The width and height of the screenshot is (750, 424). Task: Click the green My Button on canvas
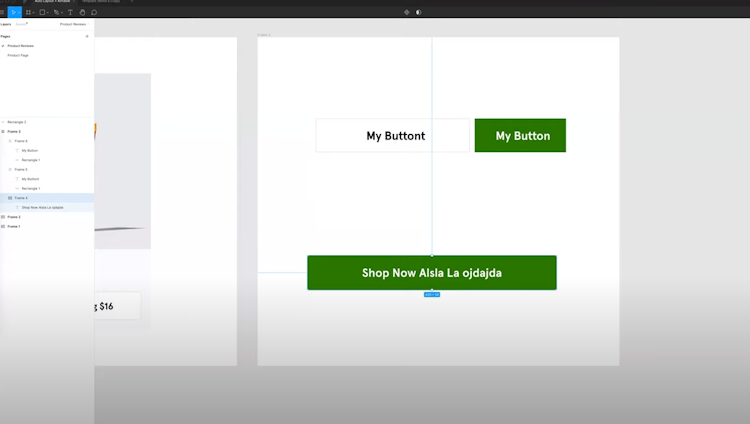(x=520, y=135)
